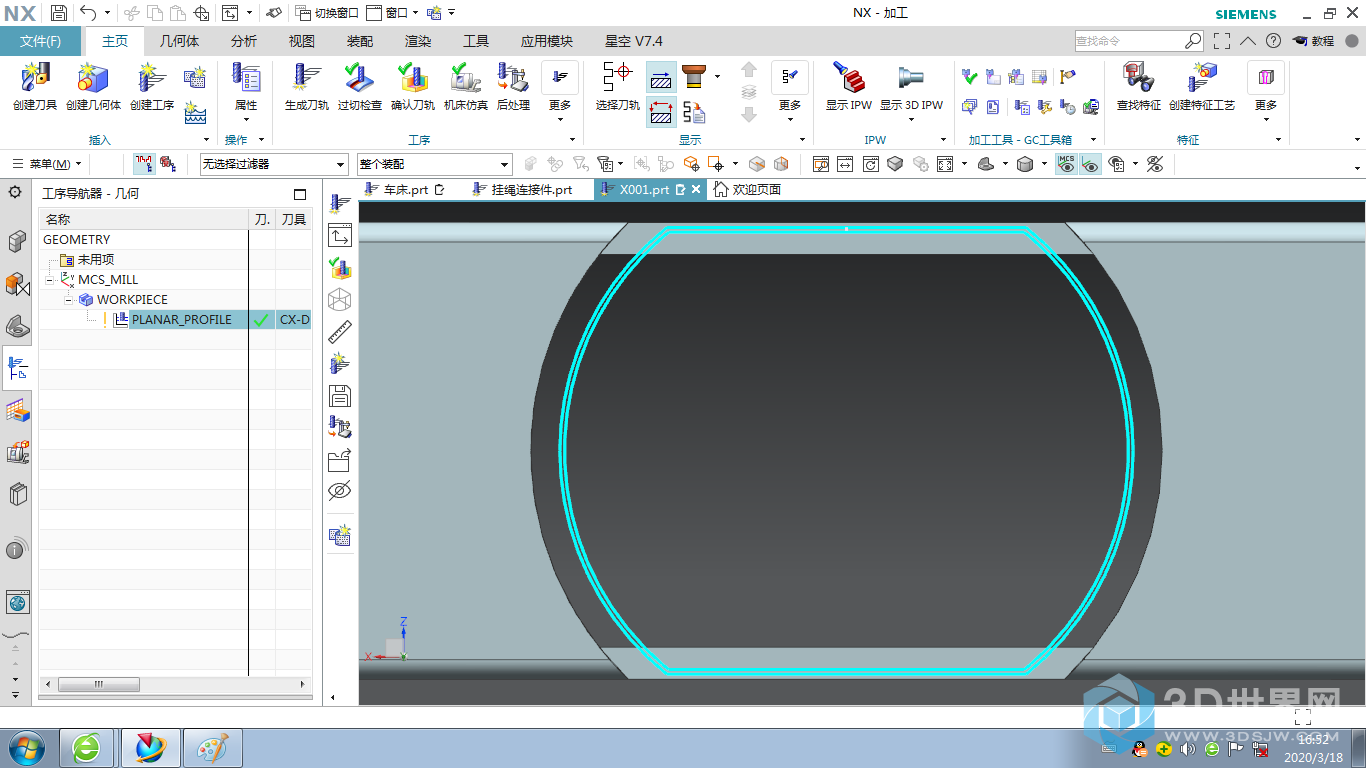
Task: Open the browser icon in the taskbar
Action: point(87,747)
